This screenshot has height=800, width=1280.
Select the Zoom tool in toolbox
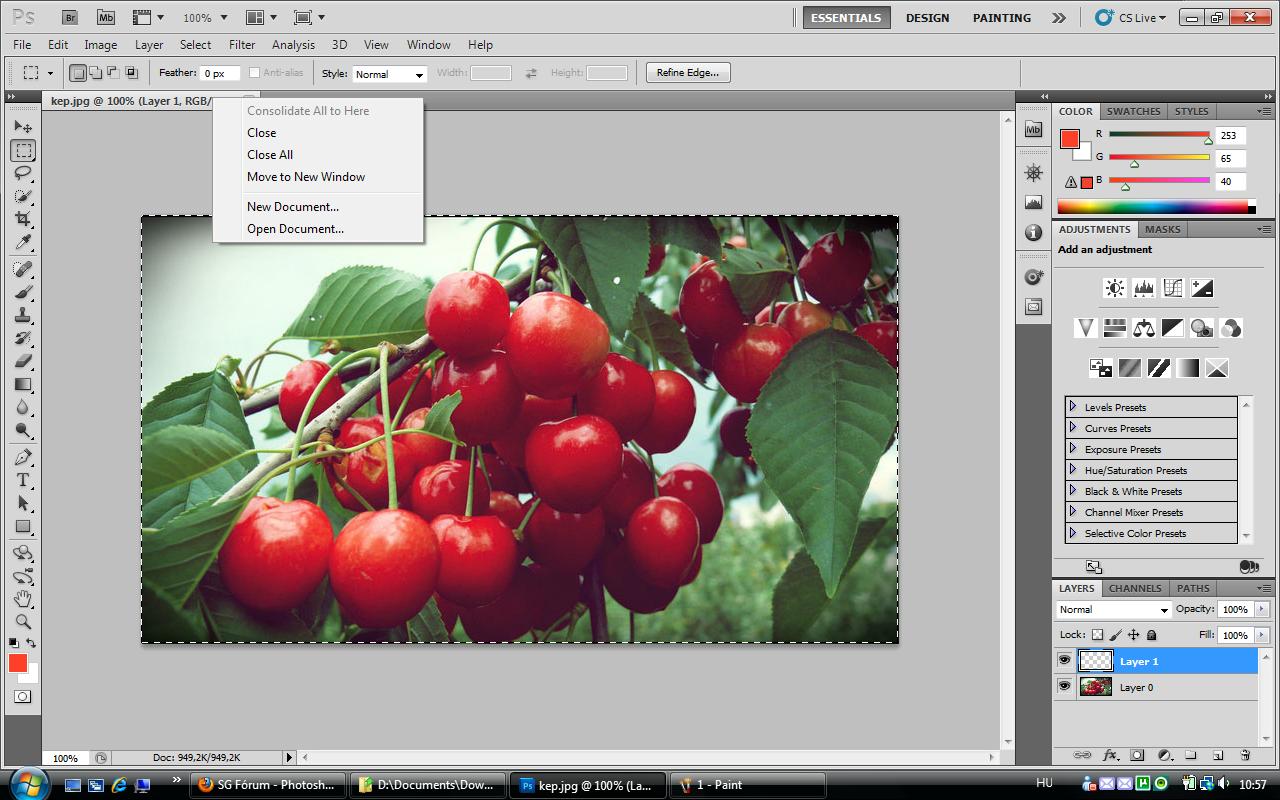coord(23,622)
